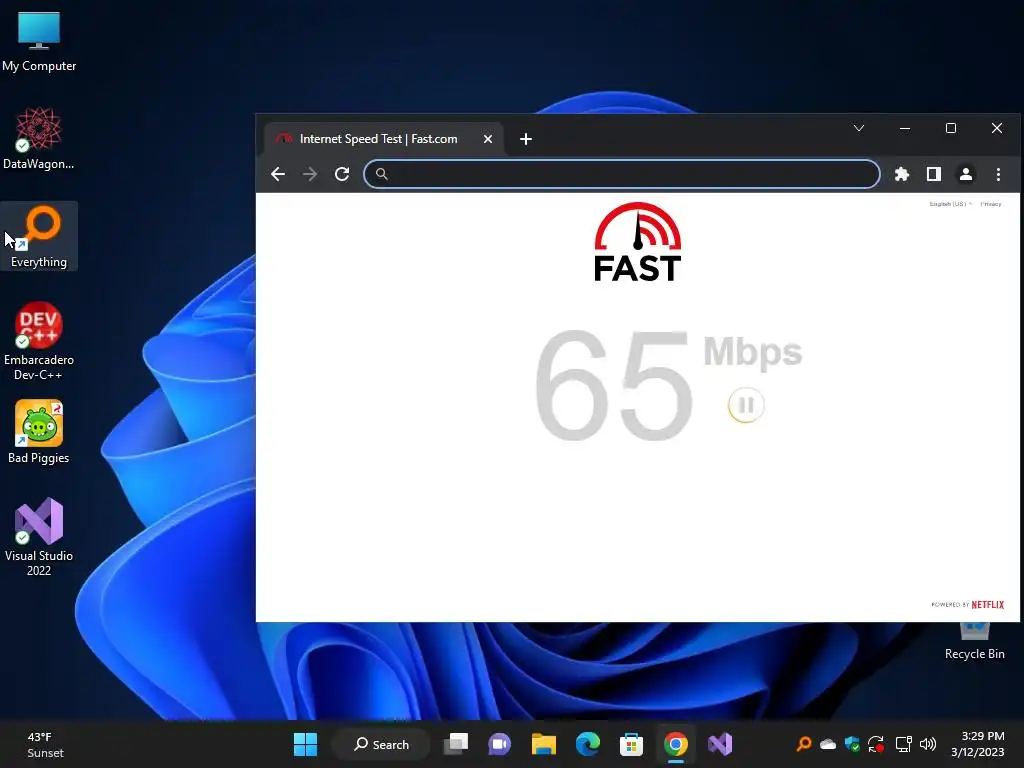The image size is (1024, 768).
Task: Open a new Chrome tab
Action: coord(526,138)
